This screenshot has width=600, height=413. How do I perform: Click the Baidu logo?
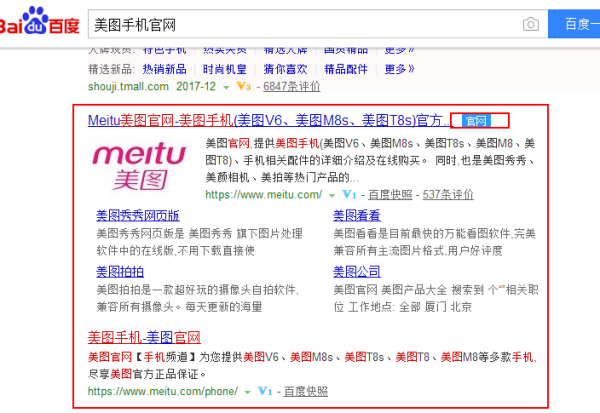pyautogui.click(x=39, y=21)
